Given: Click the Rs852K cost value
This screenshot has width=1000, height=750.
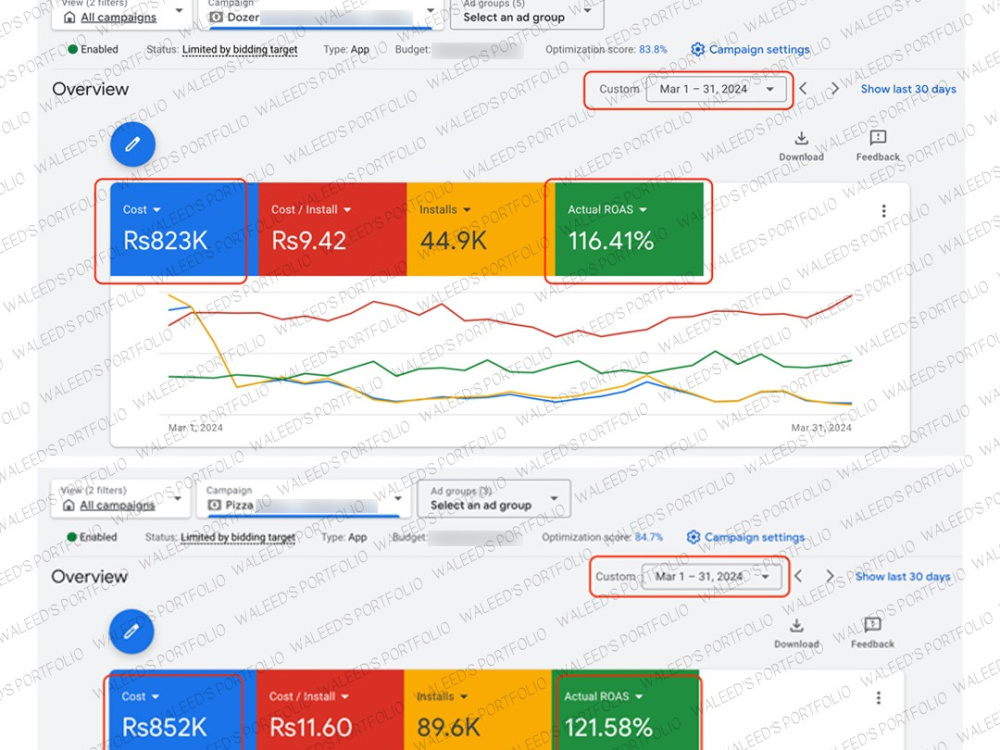Looking at the screenshot, I should [x=164, y=728].
